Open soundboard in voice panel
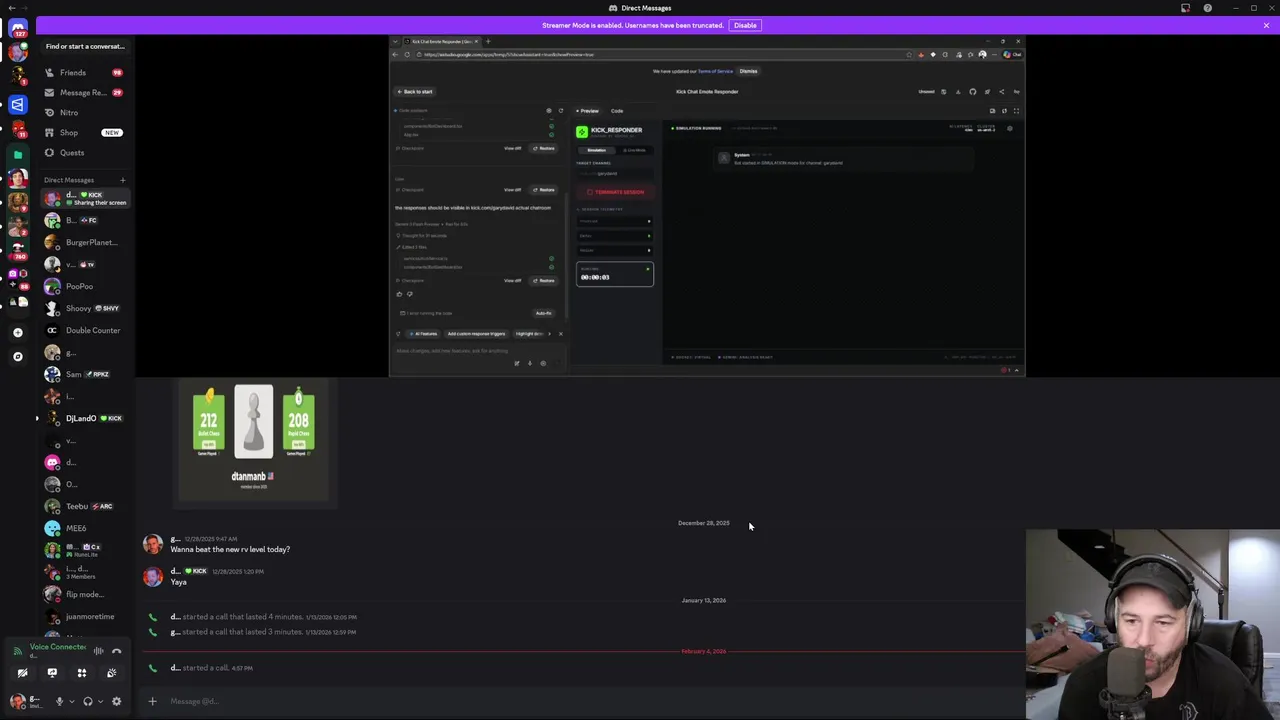 click(x=111, y=673)
